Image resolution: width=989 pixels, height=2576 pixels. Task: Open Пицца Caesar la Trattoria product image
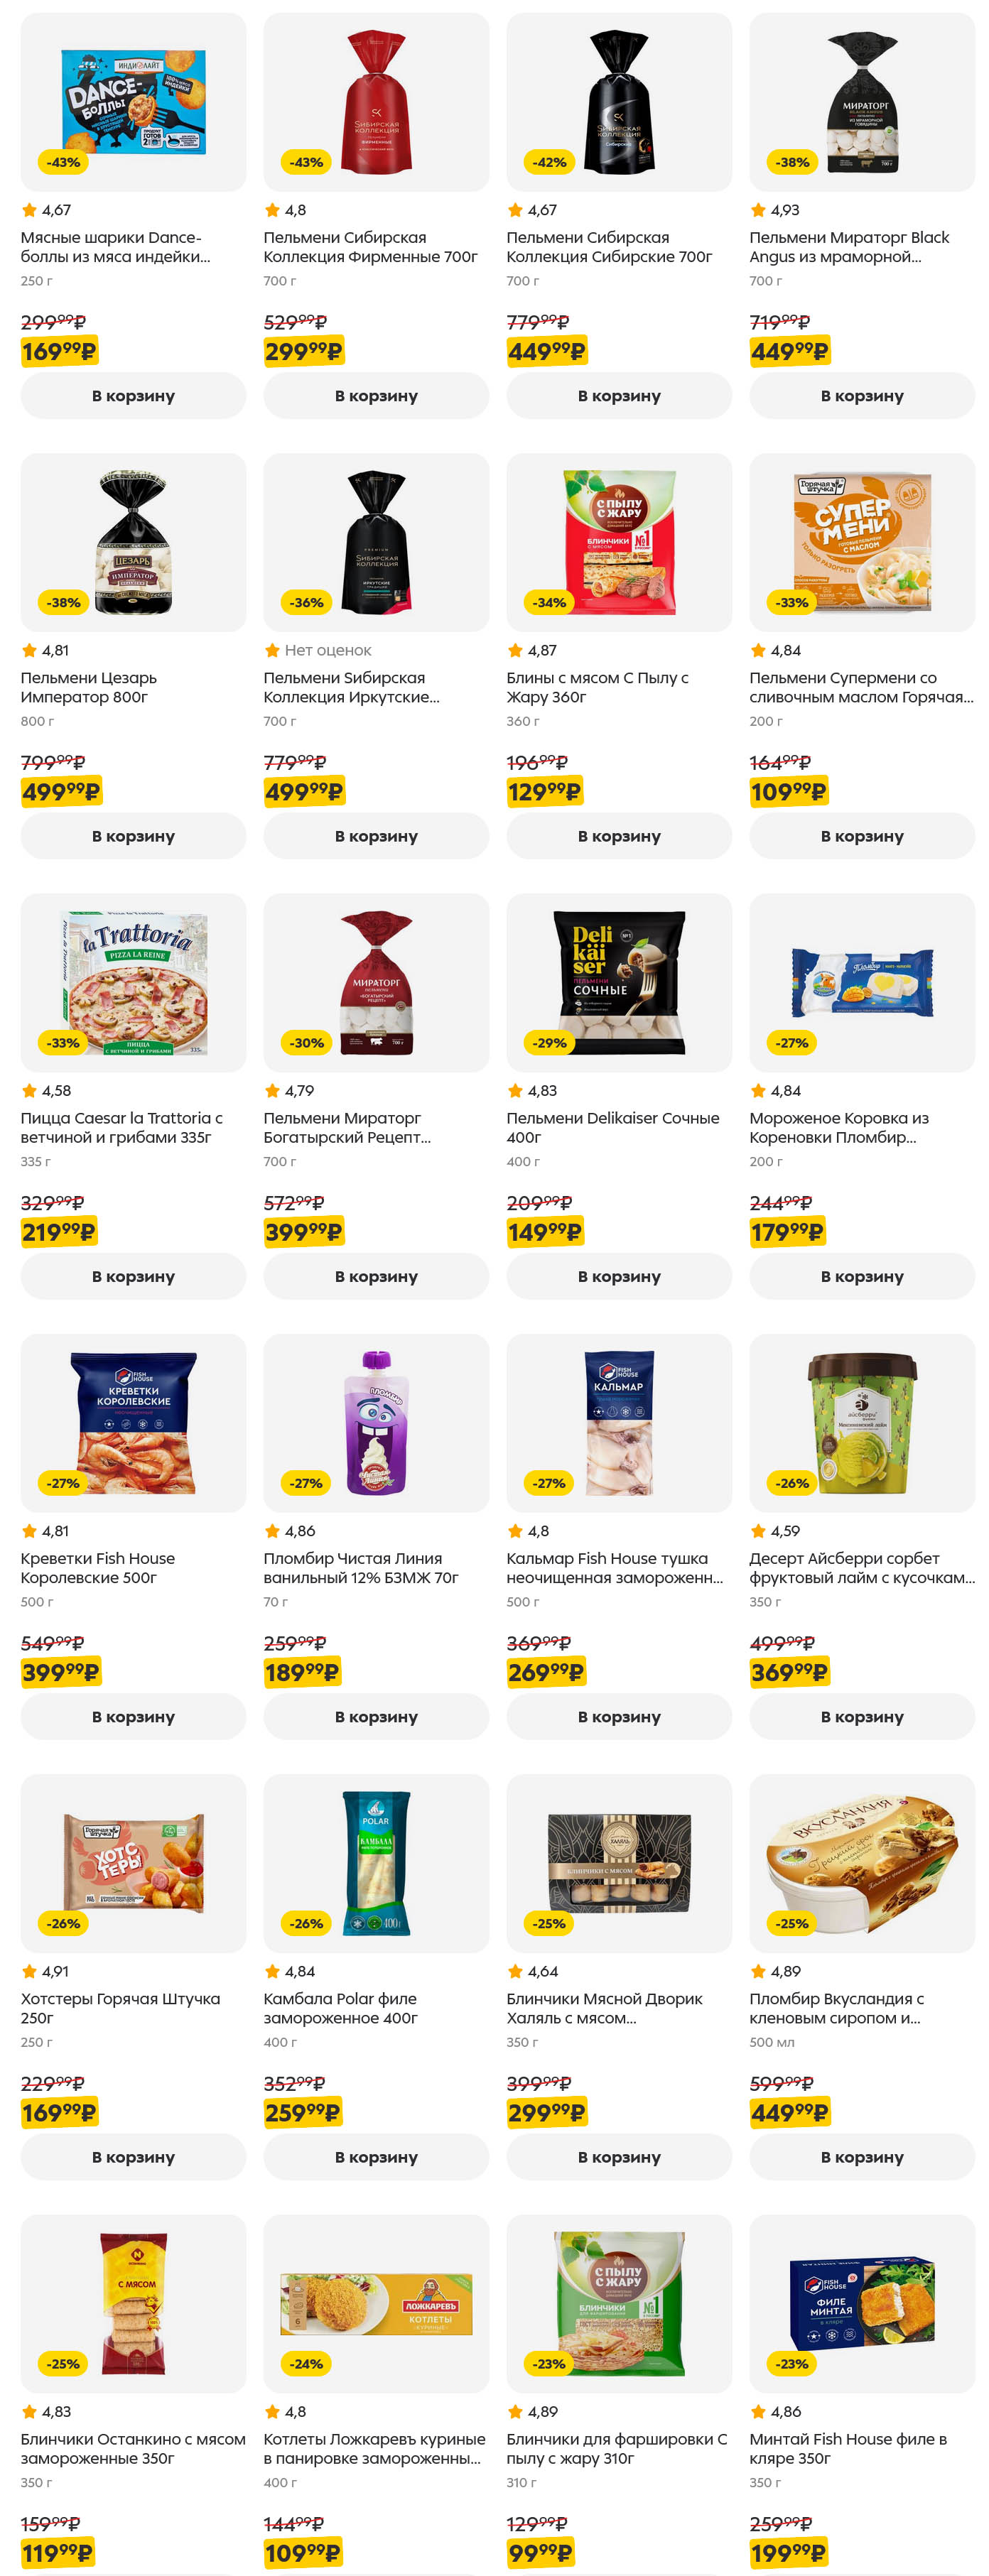pos(133,982)
